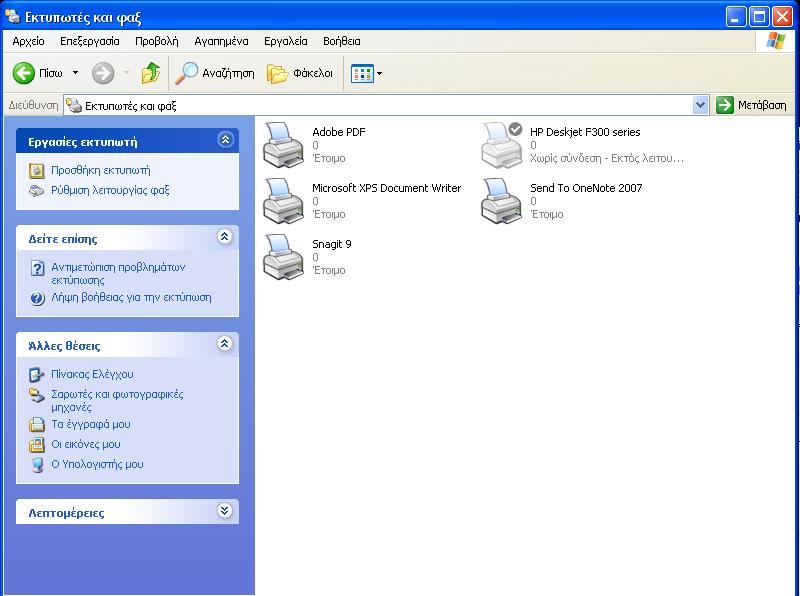
Task: Click the Microsoft XPS Document Writer name
Action: click(x=386, y=188)
